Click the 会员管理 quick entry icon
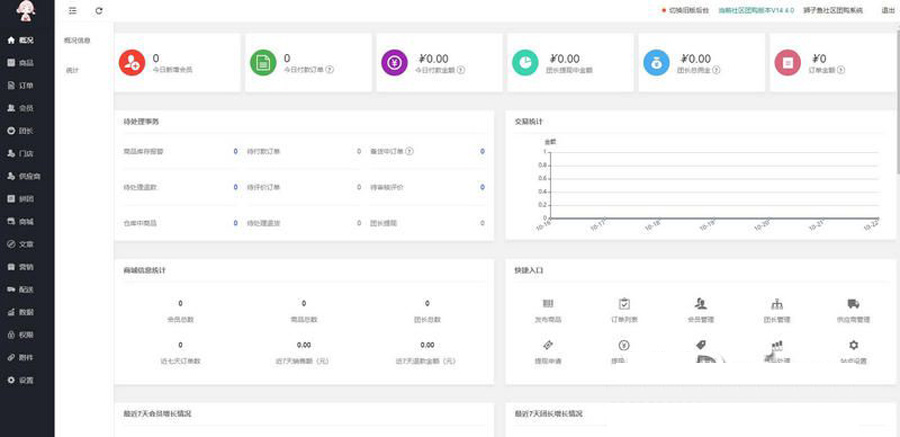The image size is (900, 437). coord(700,304)
